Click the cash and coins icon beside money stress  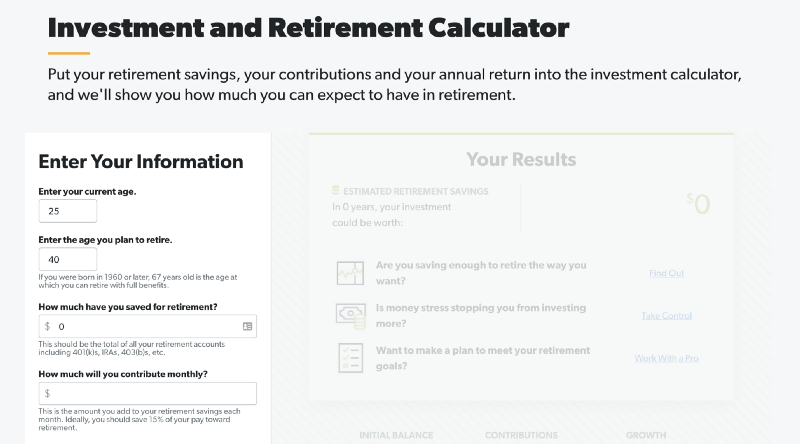pyautogui.click(x=351, y=316)
